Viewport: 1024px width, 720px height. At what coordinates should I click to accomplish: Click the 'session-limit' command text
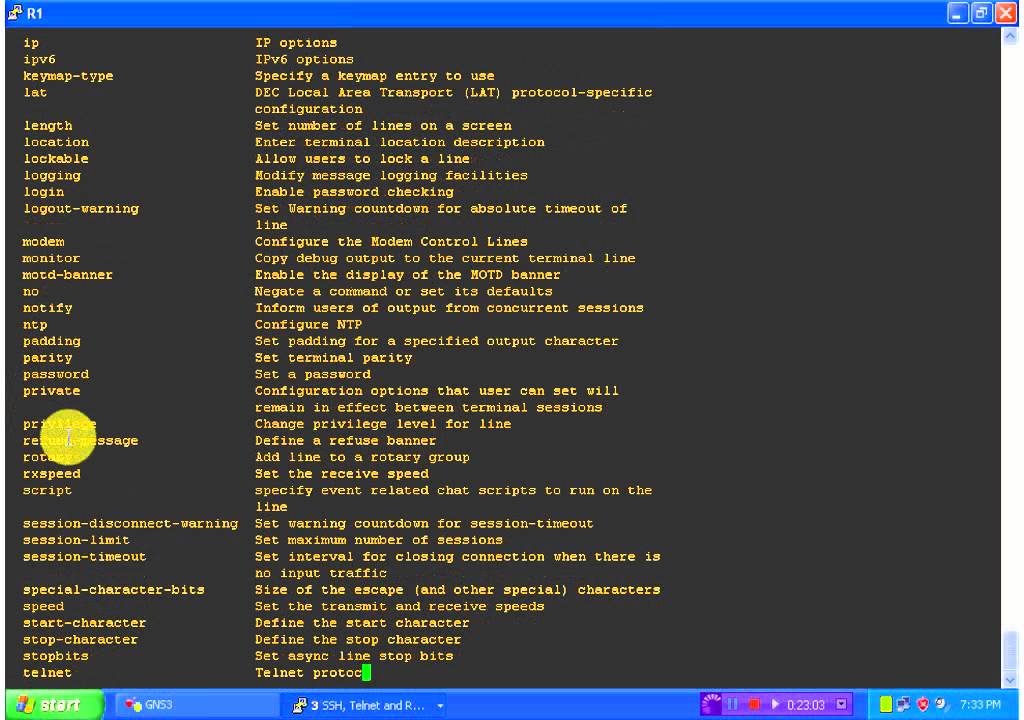pos(76,540)
